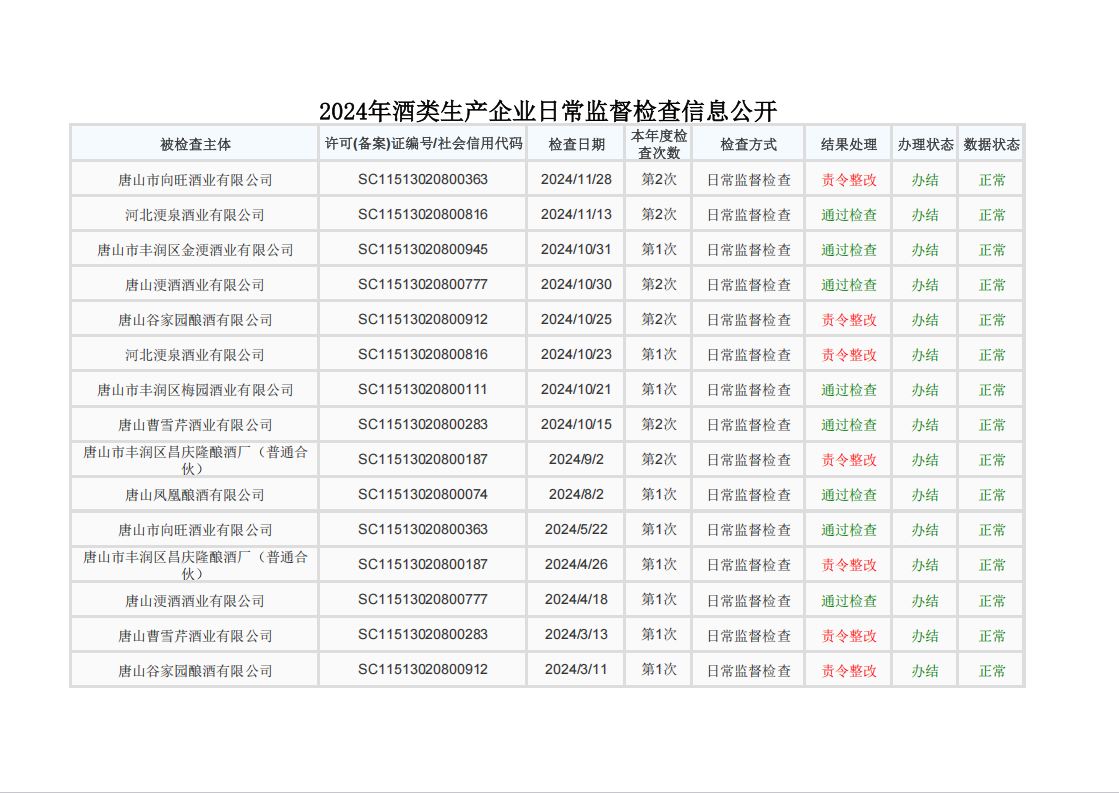Viewport: 1119px width, 793px height.
Task: Select the date cell 2024/3/11
Action: pos(576,669)
